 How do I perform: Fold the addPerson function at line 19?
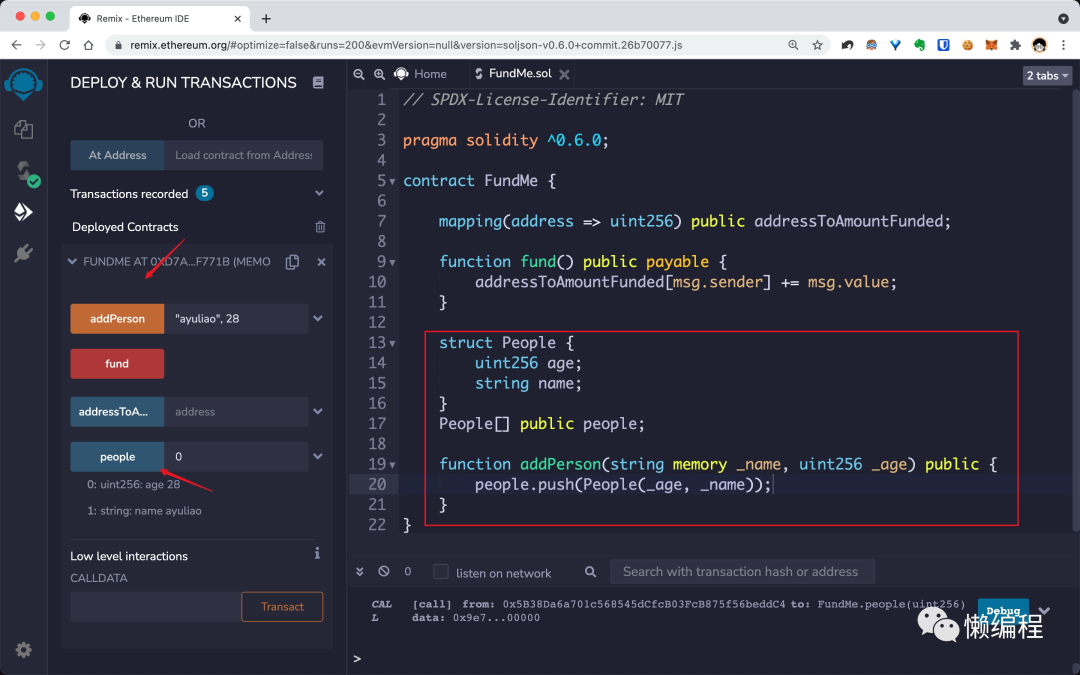[x=393, y=464]
